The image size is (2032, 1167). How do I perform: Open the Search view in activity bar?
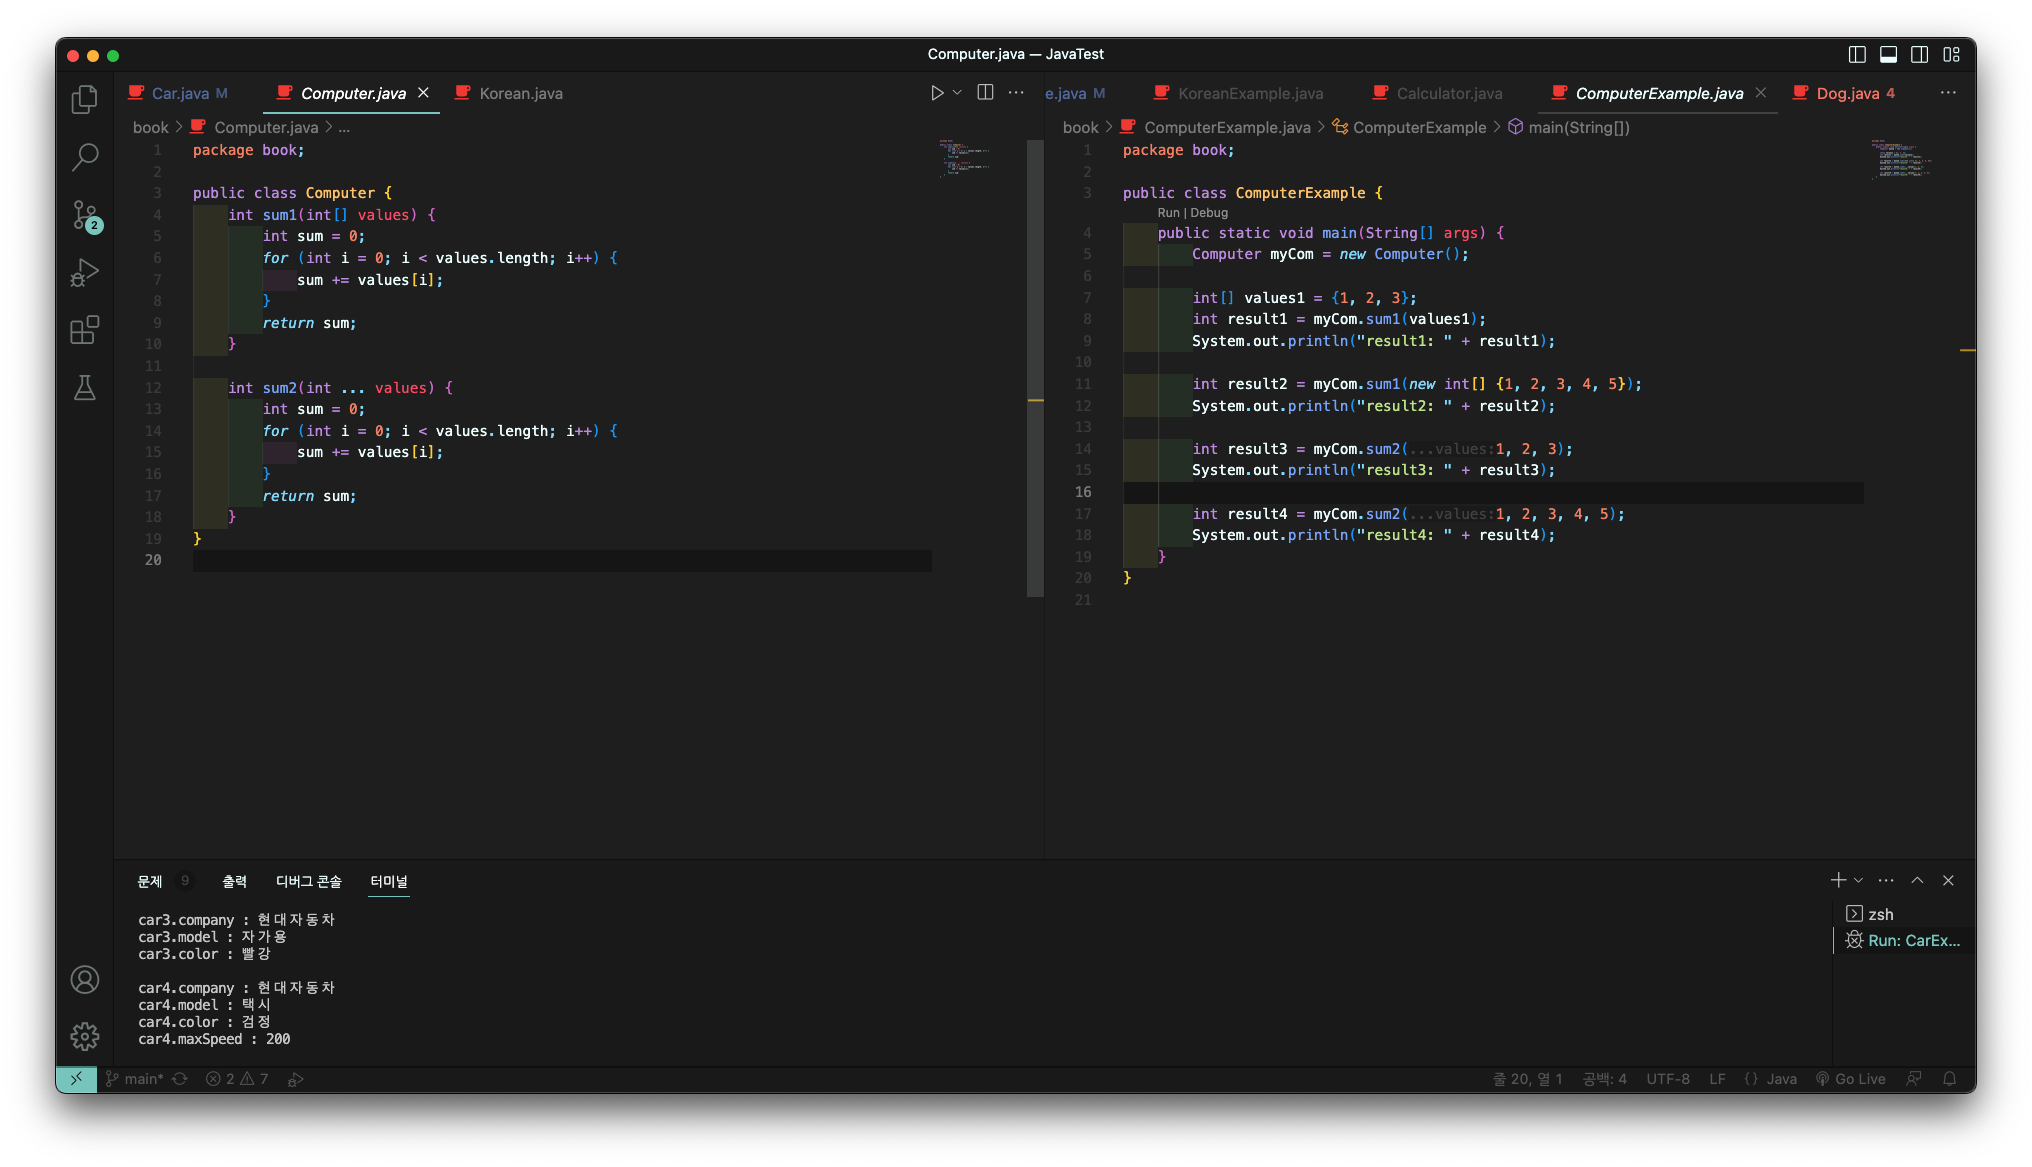click(x=85, y=156)
